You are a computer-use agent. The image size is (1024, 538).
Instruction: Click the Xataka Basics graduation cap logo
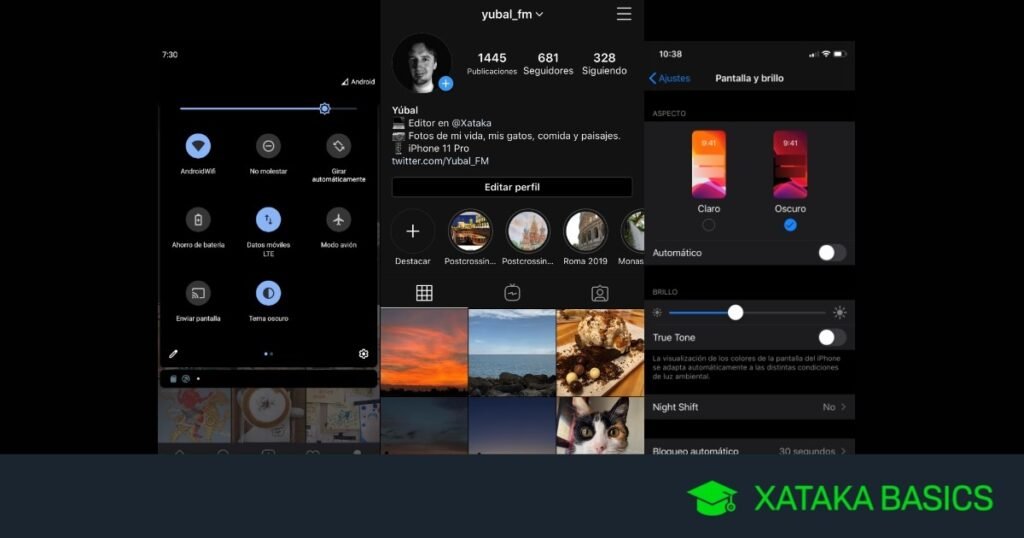(712, 499)
